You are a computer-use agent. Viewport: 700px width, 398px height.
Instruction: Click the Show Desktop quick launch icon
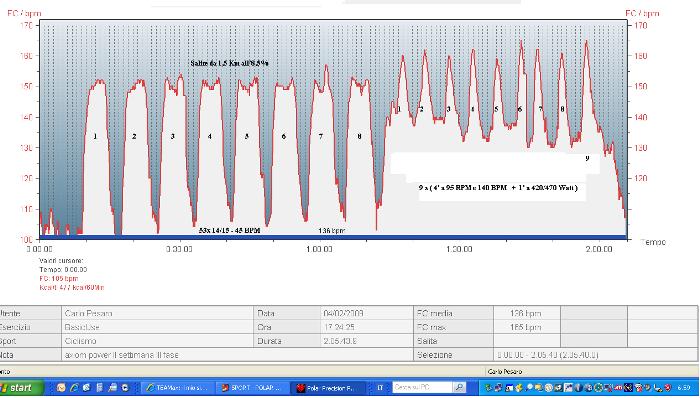[112, 388]
